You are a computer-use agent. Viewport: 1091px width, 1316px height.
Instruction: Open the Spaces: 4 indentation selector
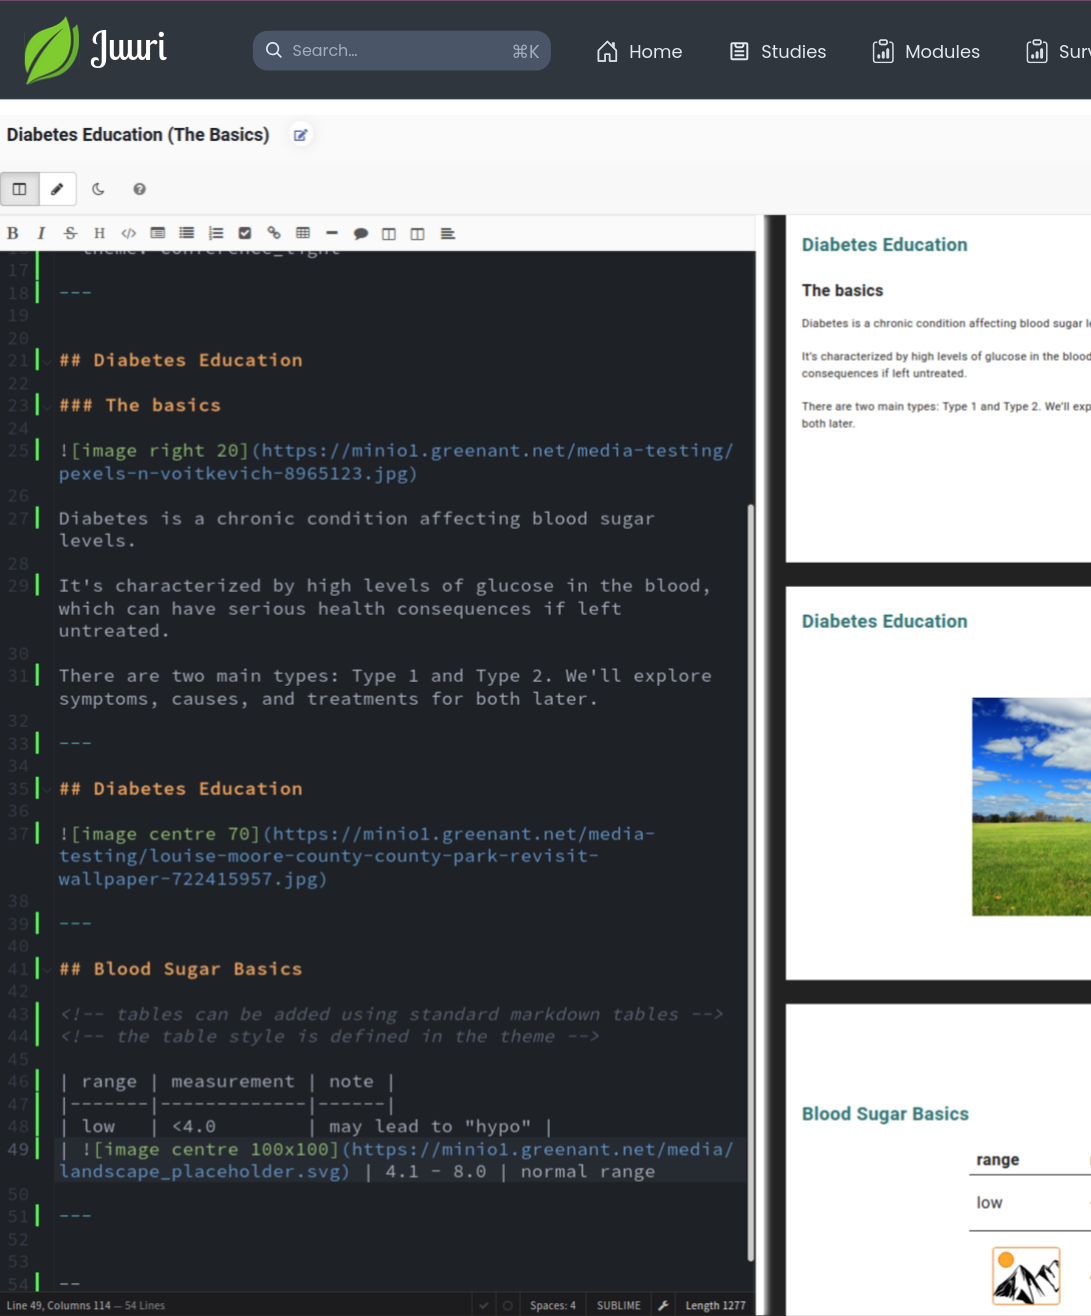552,1305
